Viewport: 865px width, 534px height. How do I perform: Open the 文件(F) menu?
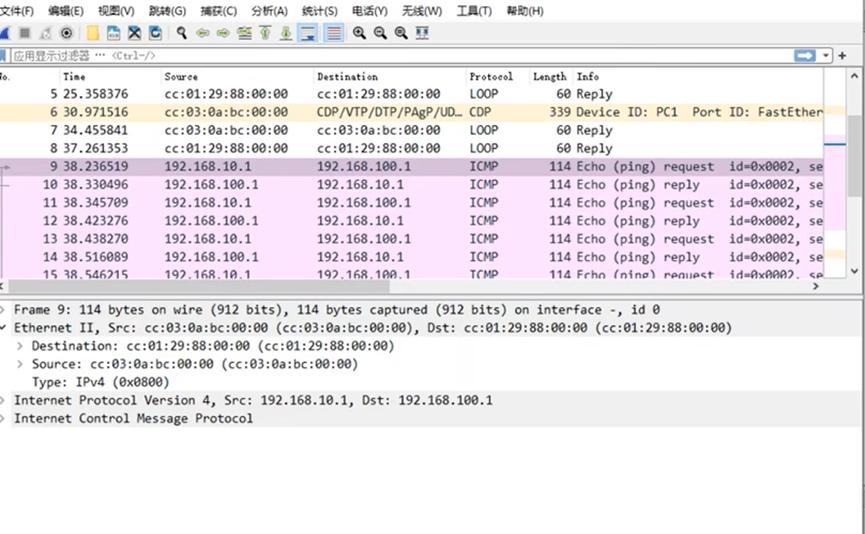coord(16,11)
